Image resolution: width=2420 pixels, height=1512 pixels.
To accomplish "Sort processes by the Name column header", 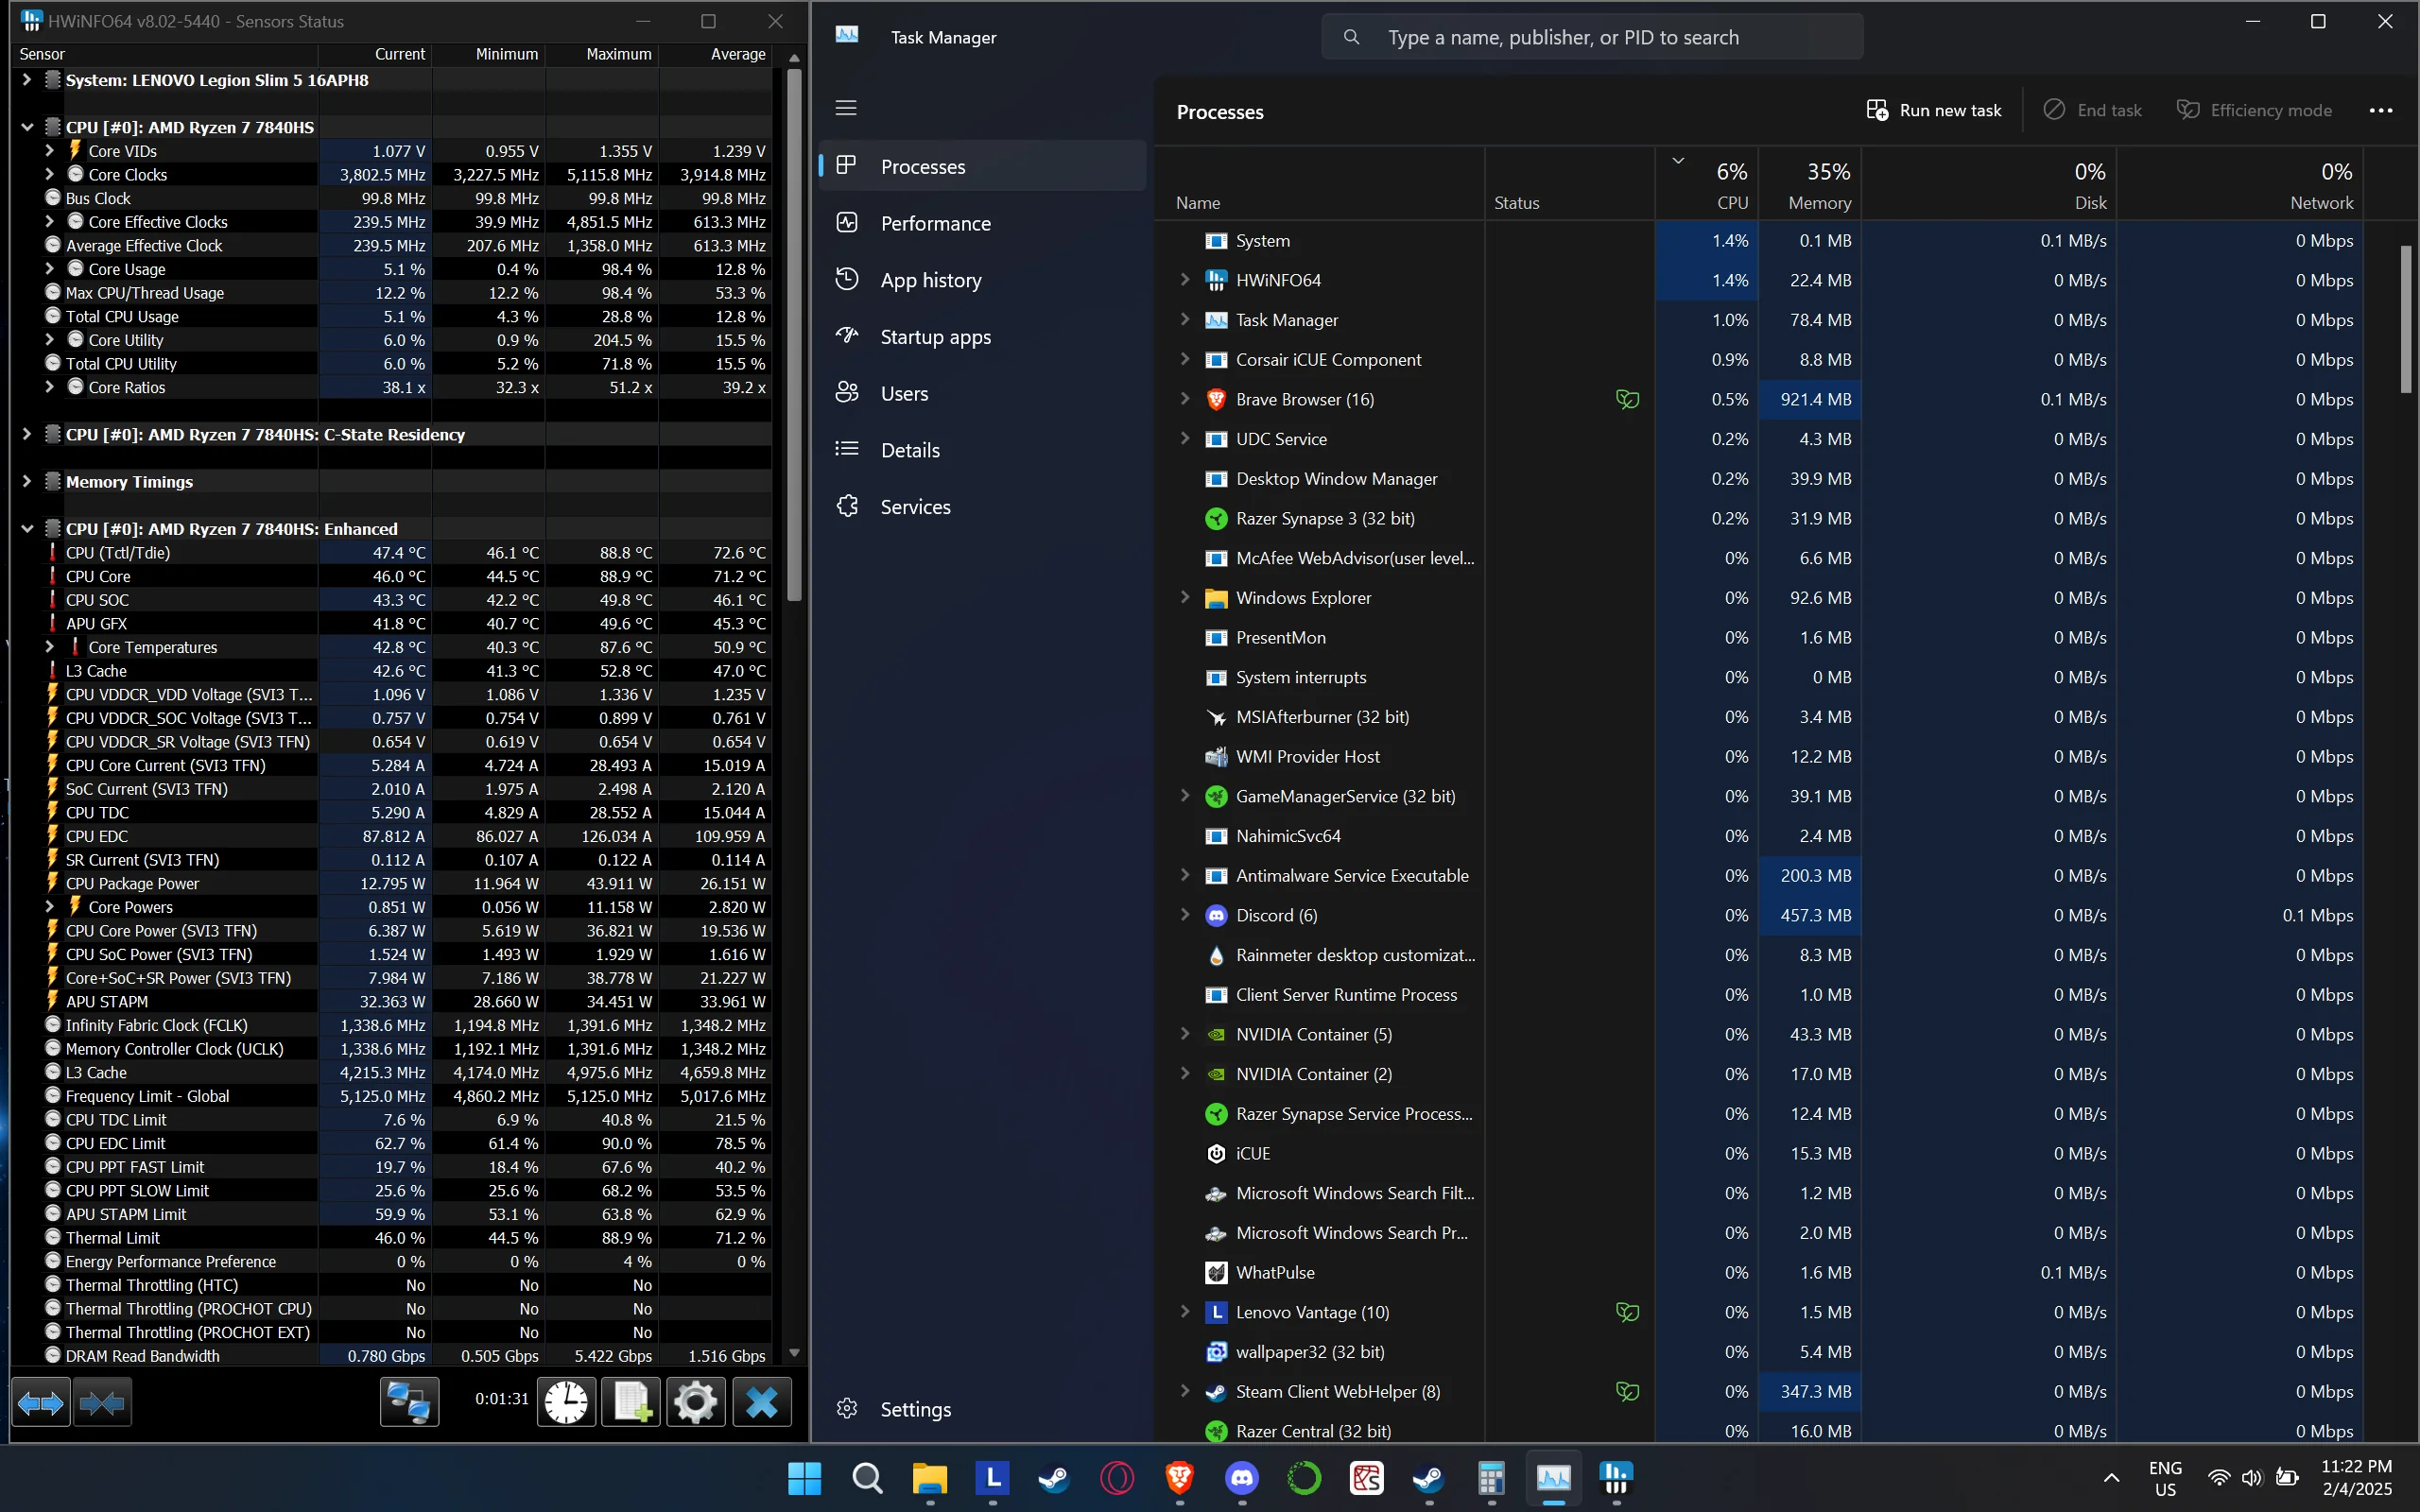I will [x=1320, y=185].
